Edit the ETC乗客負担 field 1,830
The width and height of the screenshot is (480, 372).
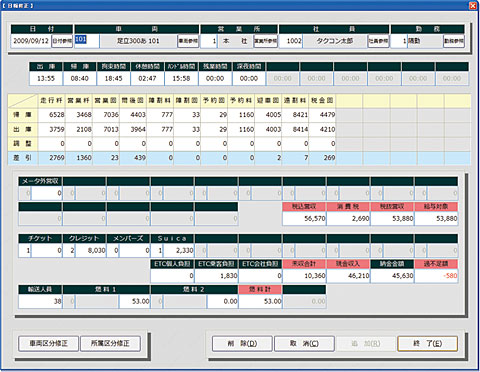pyautogui.click(x=216, y=276)
